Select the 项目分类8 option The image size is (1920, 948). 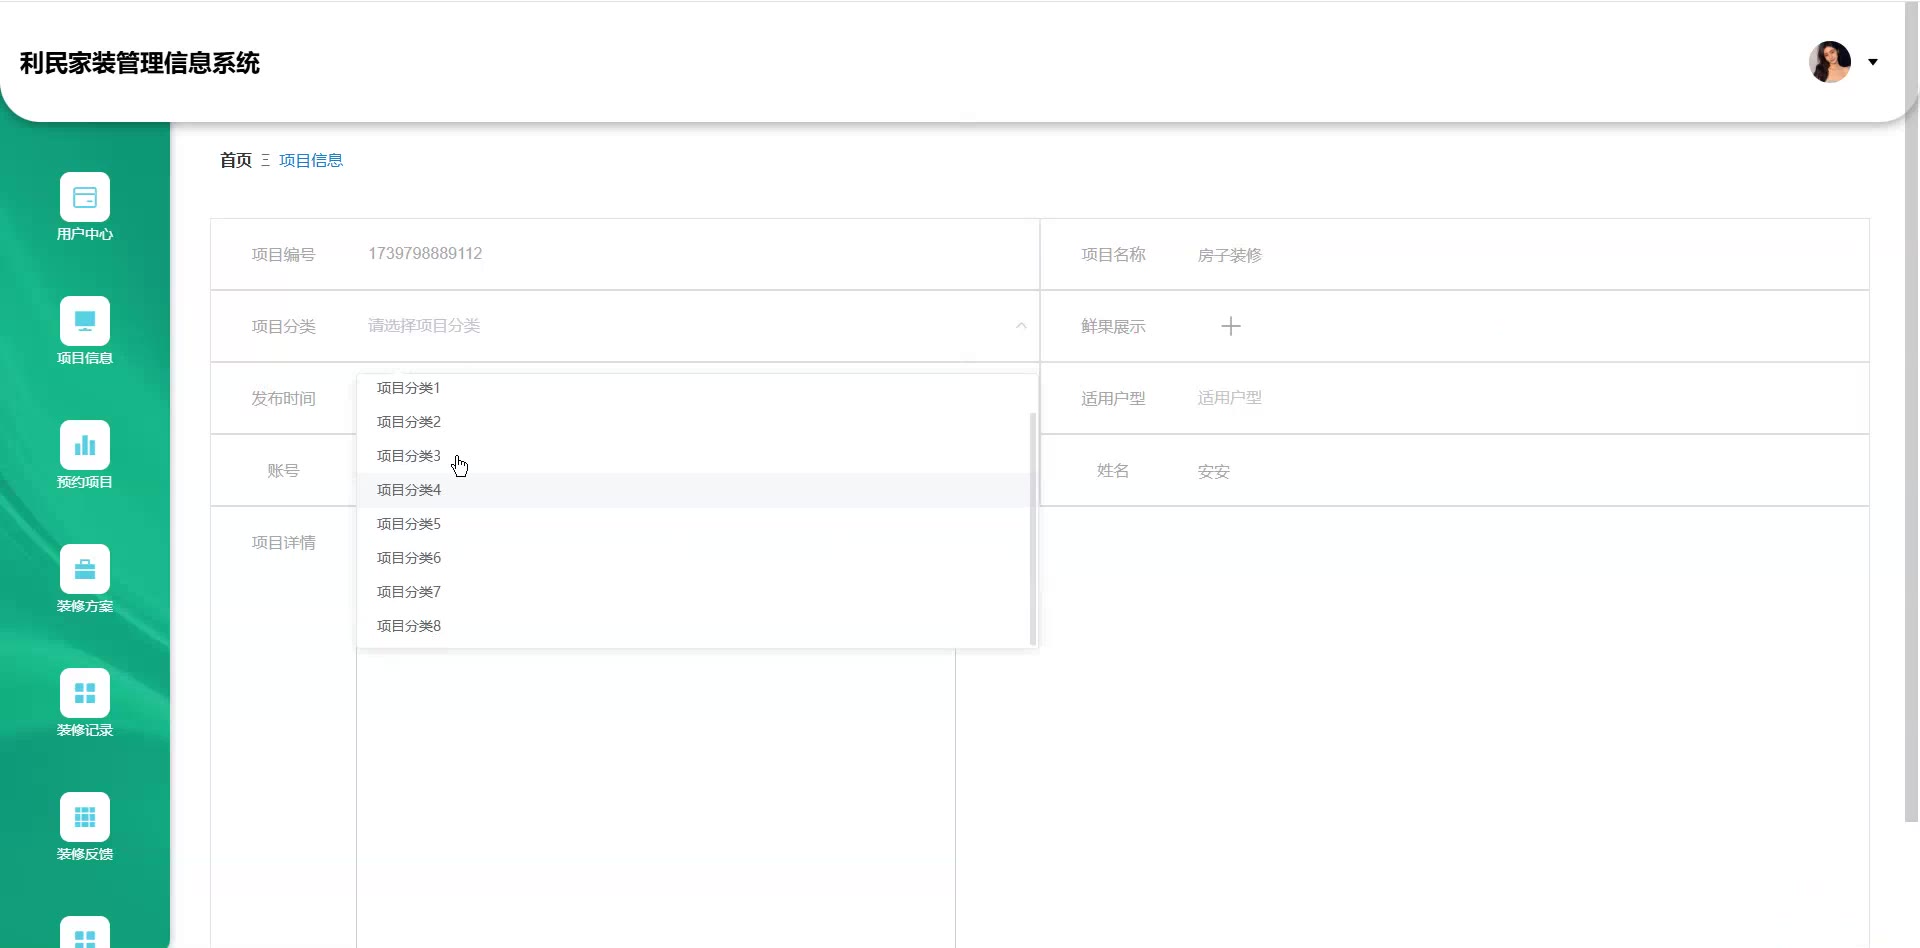(408, 626)
